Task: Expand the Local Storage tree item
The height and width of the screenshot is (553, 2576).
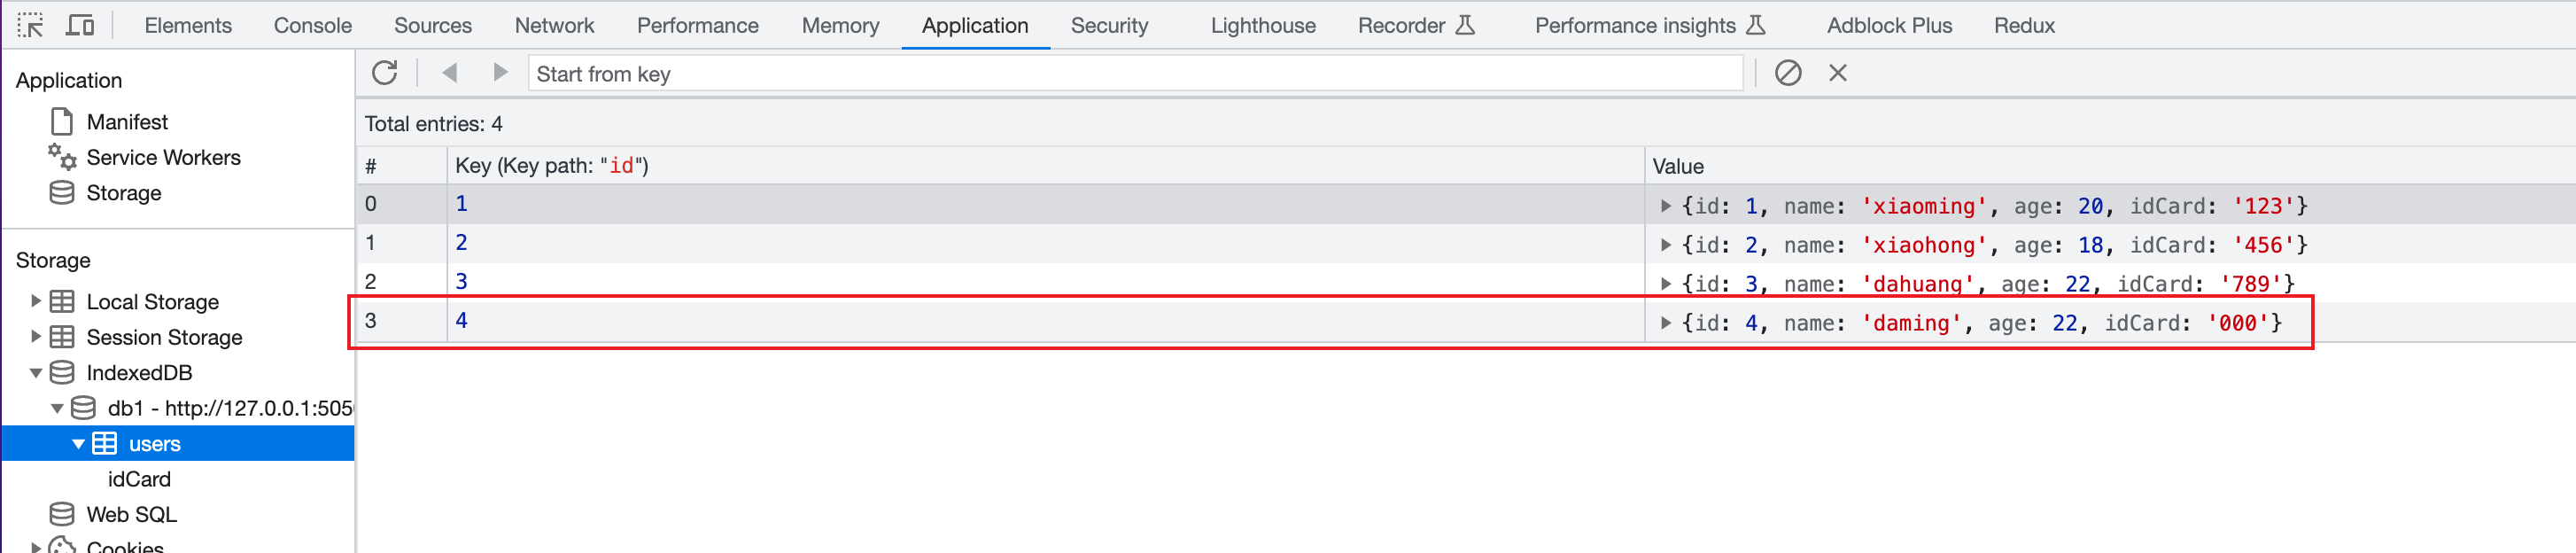Action: tap(36, 301)
